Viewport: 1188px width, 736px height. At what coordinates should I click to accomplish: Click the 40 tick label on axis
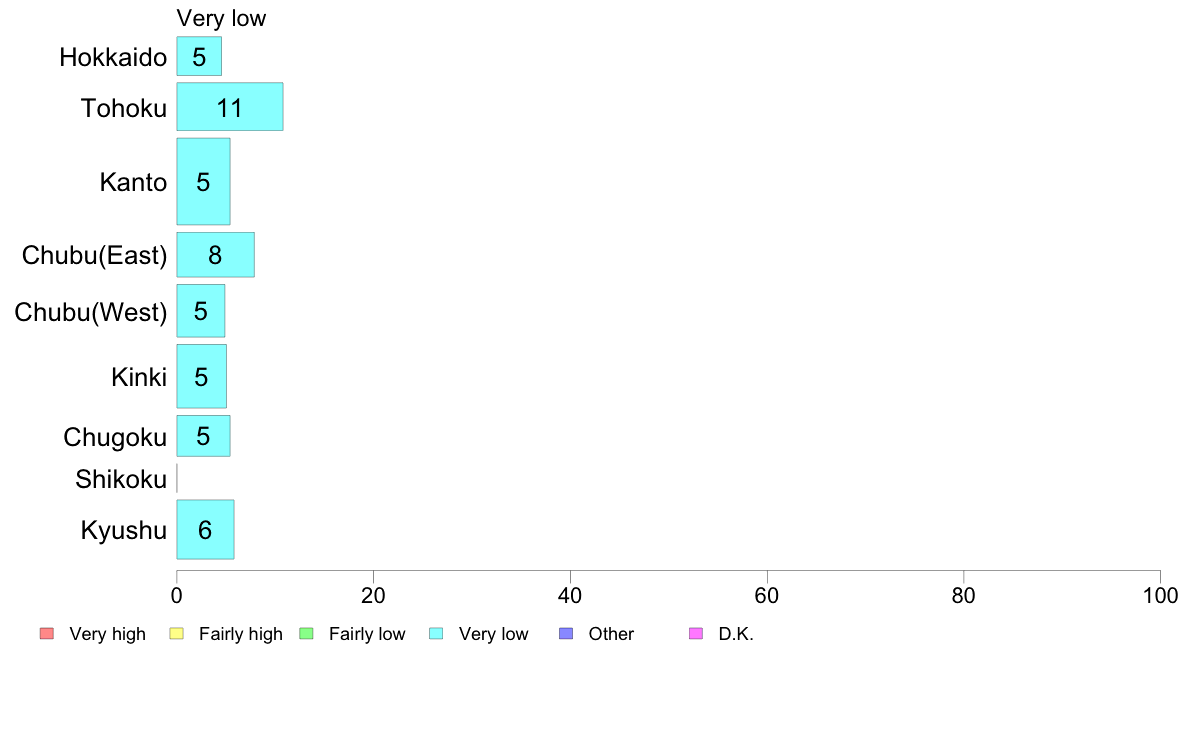click(570, 596)
